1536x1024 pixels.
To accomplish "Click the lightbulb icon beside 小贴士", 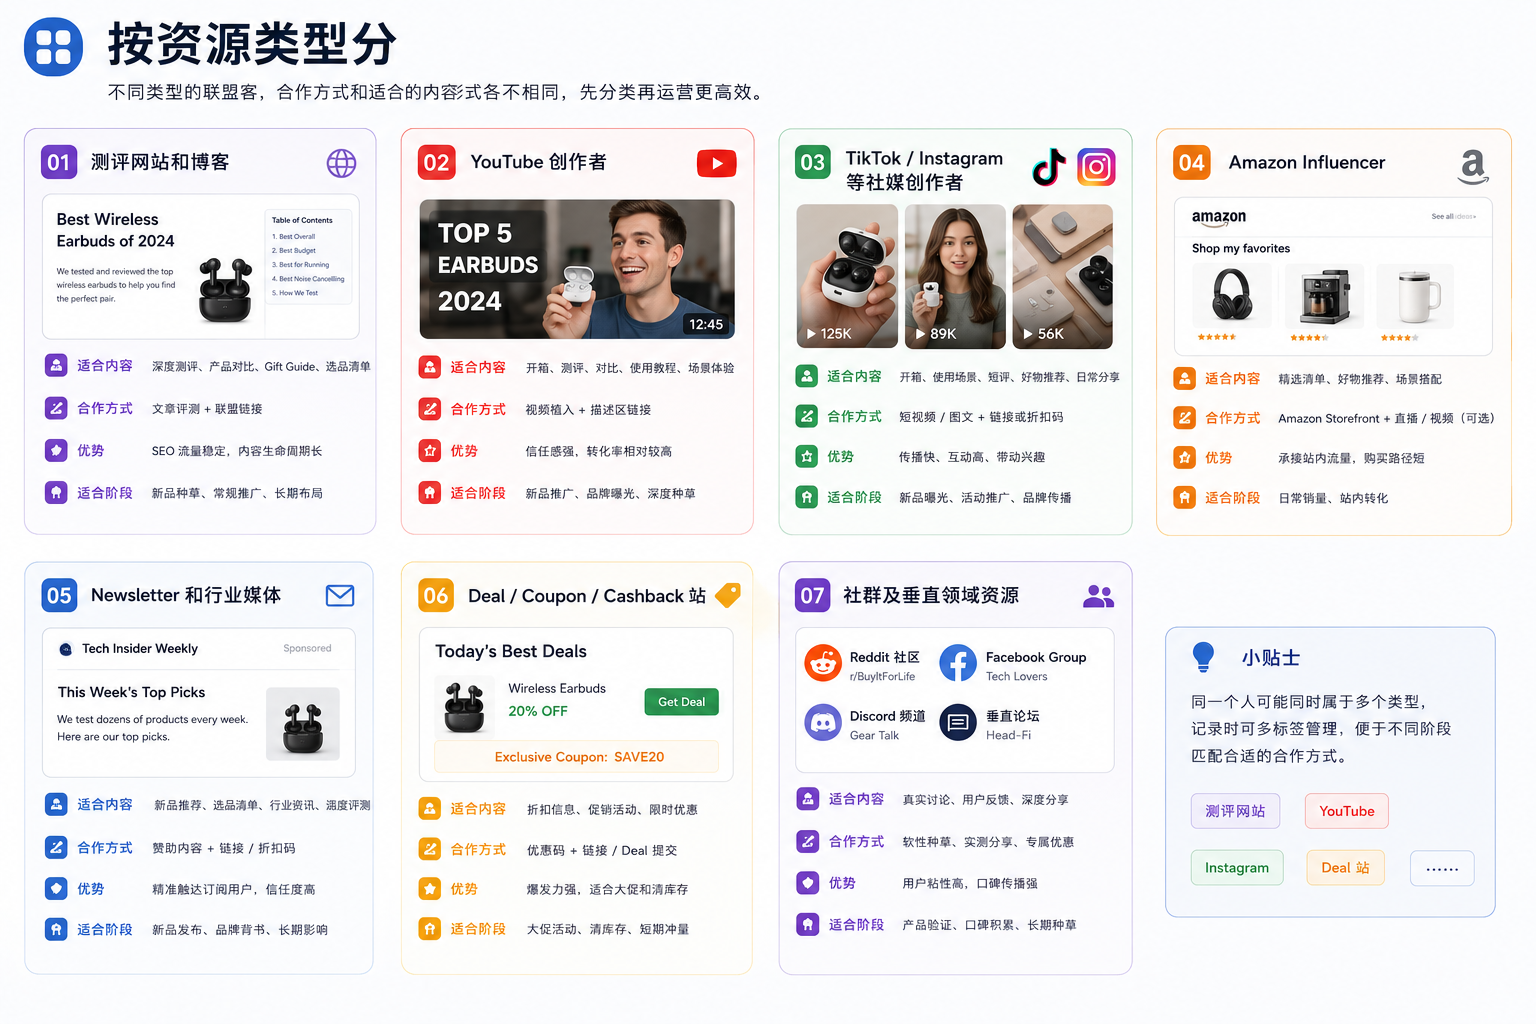I will click(x=1203, y=657).
